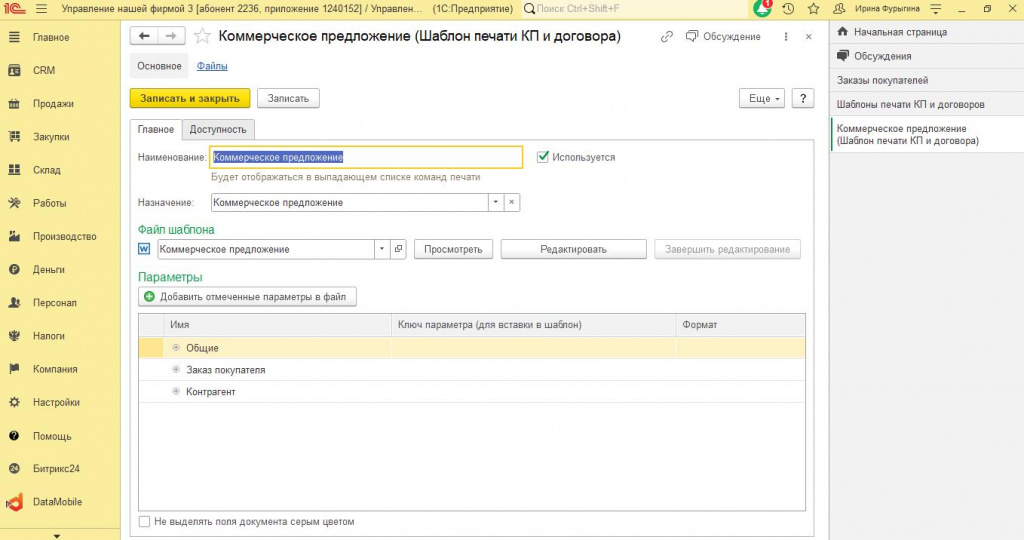This screenshot has height=540, width=1024.
Task: Open the Файлы link
Action: coord(212,66)
